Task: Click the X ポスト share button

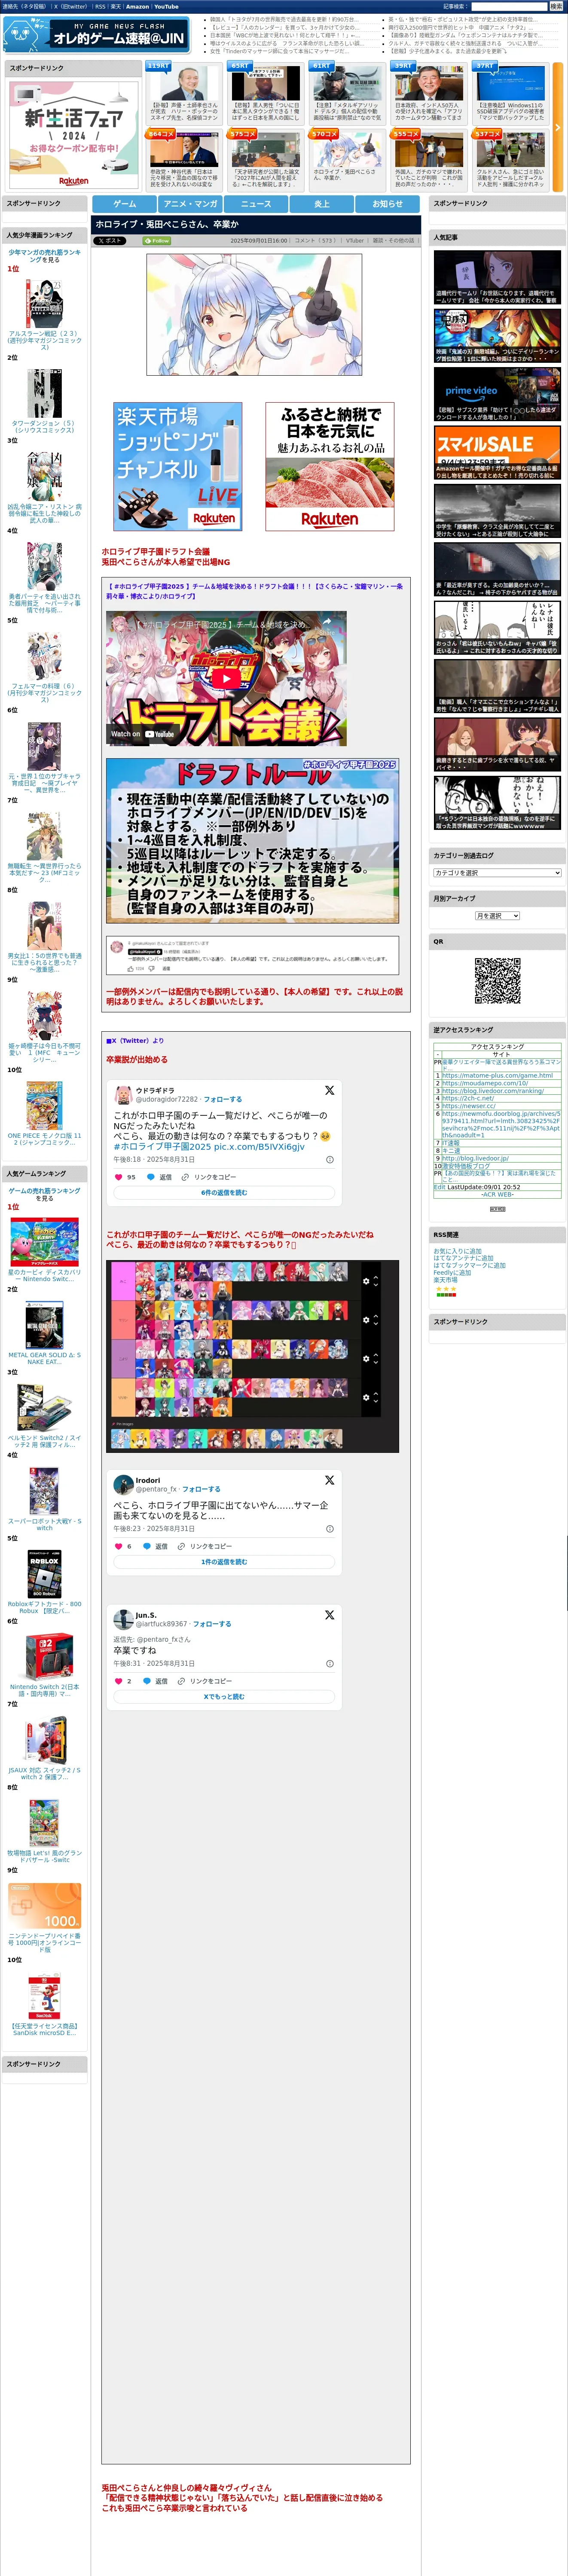Action: (x=110, y=241)
